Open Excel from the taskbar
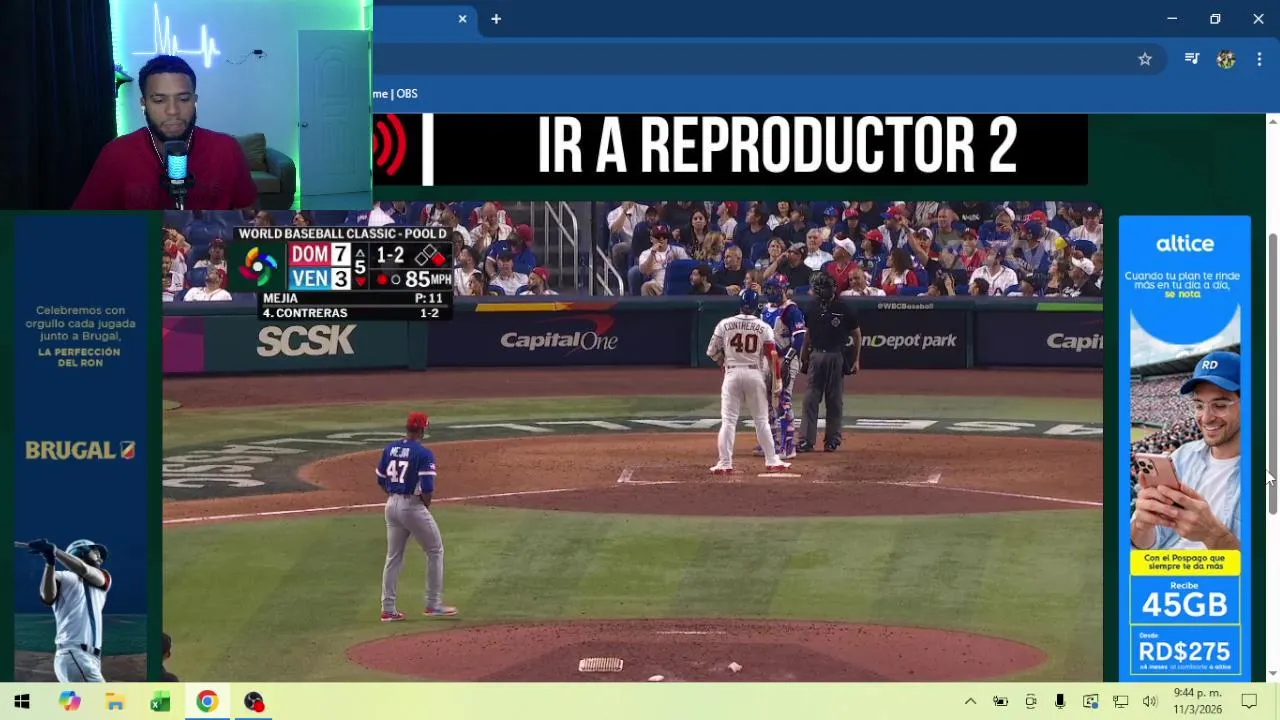Viewport: 1280px width, 720px height. click(x=160, y=702)
